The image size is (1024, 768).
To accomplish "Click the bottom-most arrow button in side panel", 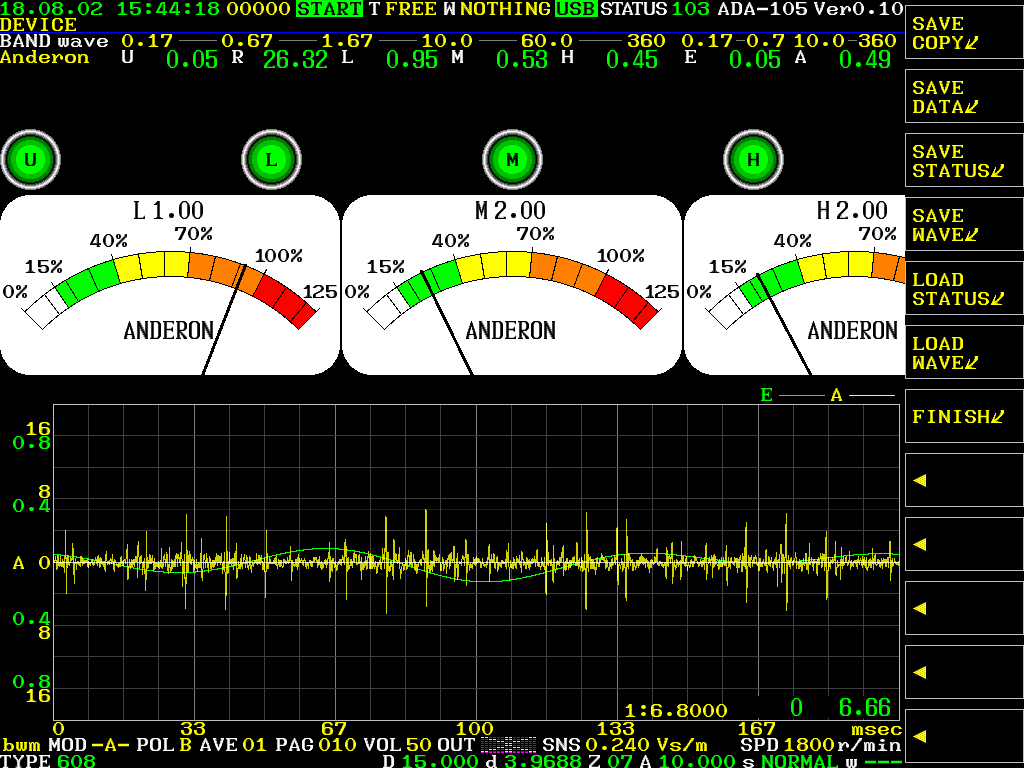I will [964, 736].
